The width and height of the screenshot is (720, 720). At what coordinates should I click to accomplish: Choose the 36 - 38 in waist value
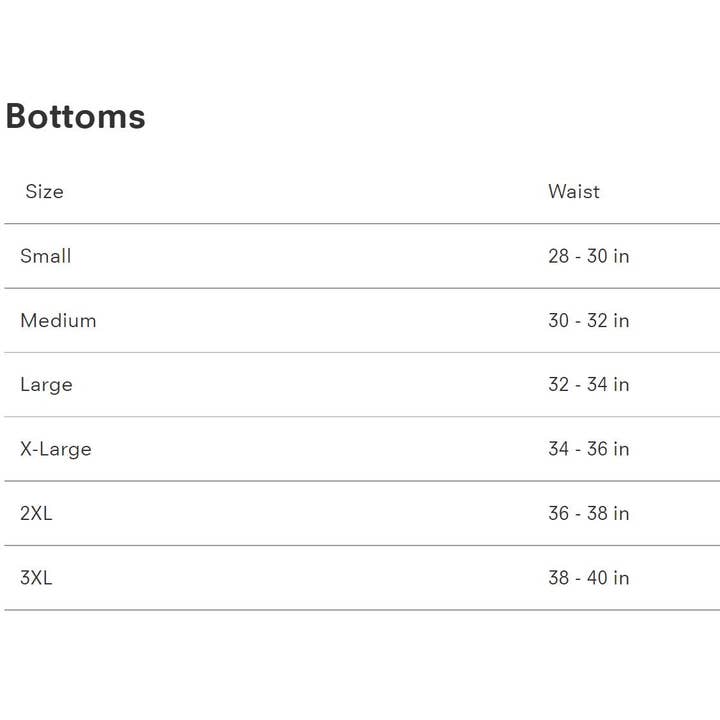coord(588,514)
